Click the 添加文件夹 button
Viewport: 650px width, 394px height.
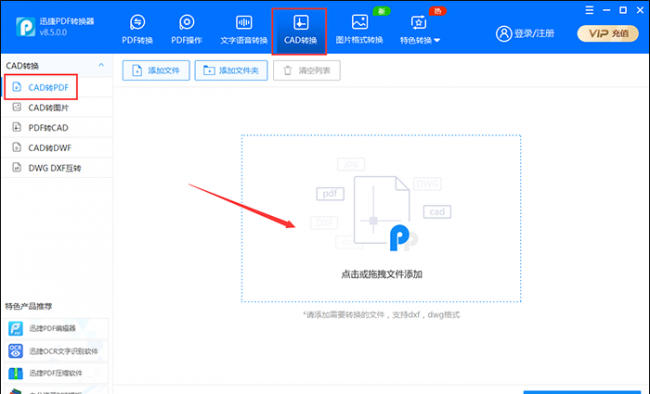(231, 71)
